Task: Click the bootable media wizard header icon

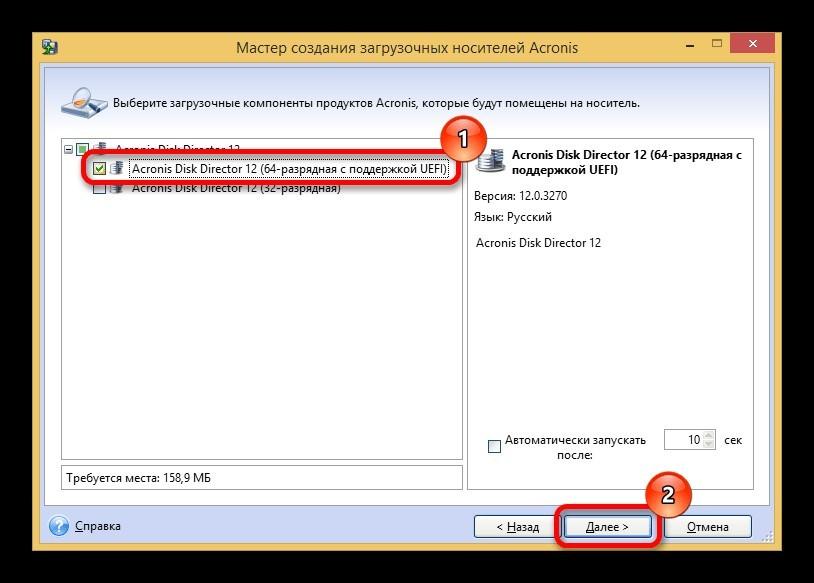Action: point(84,103)
